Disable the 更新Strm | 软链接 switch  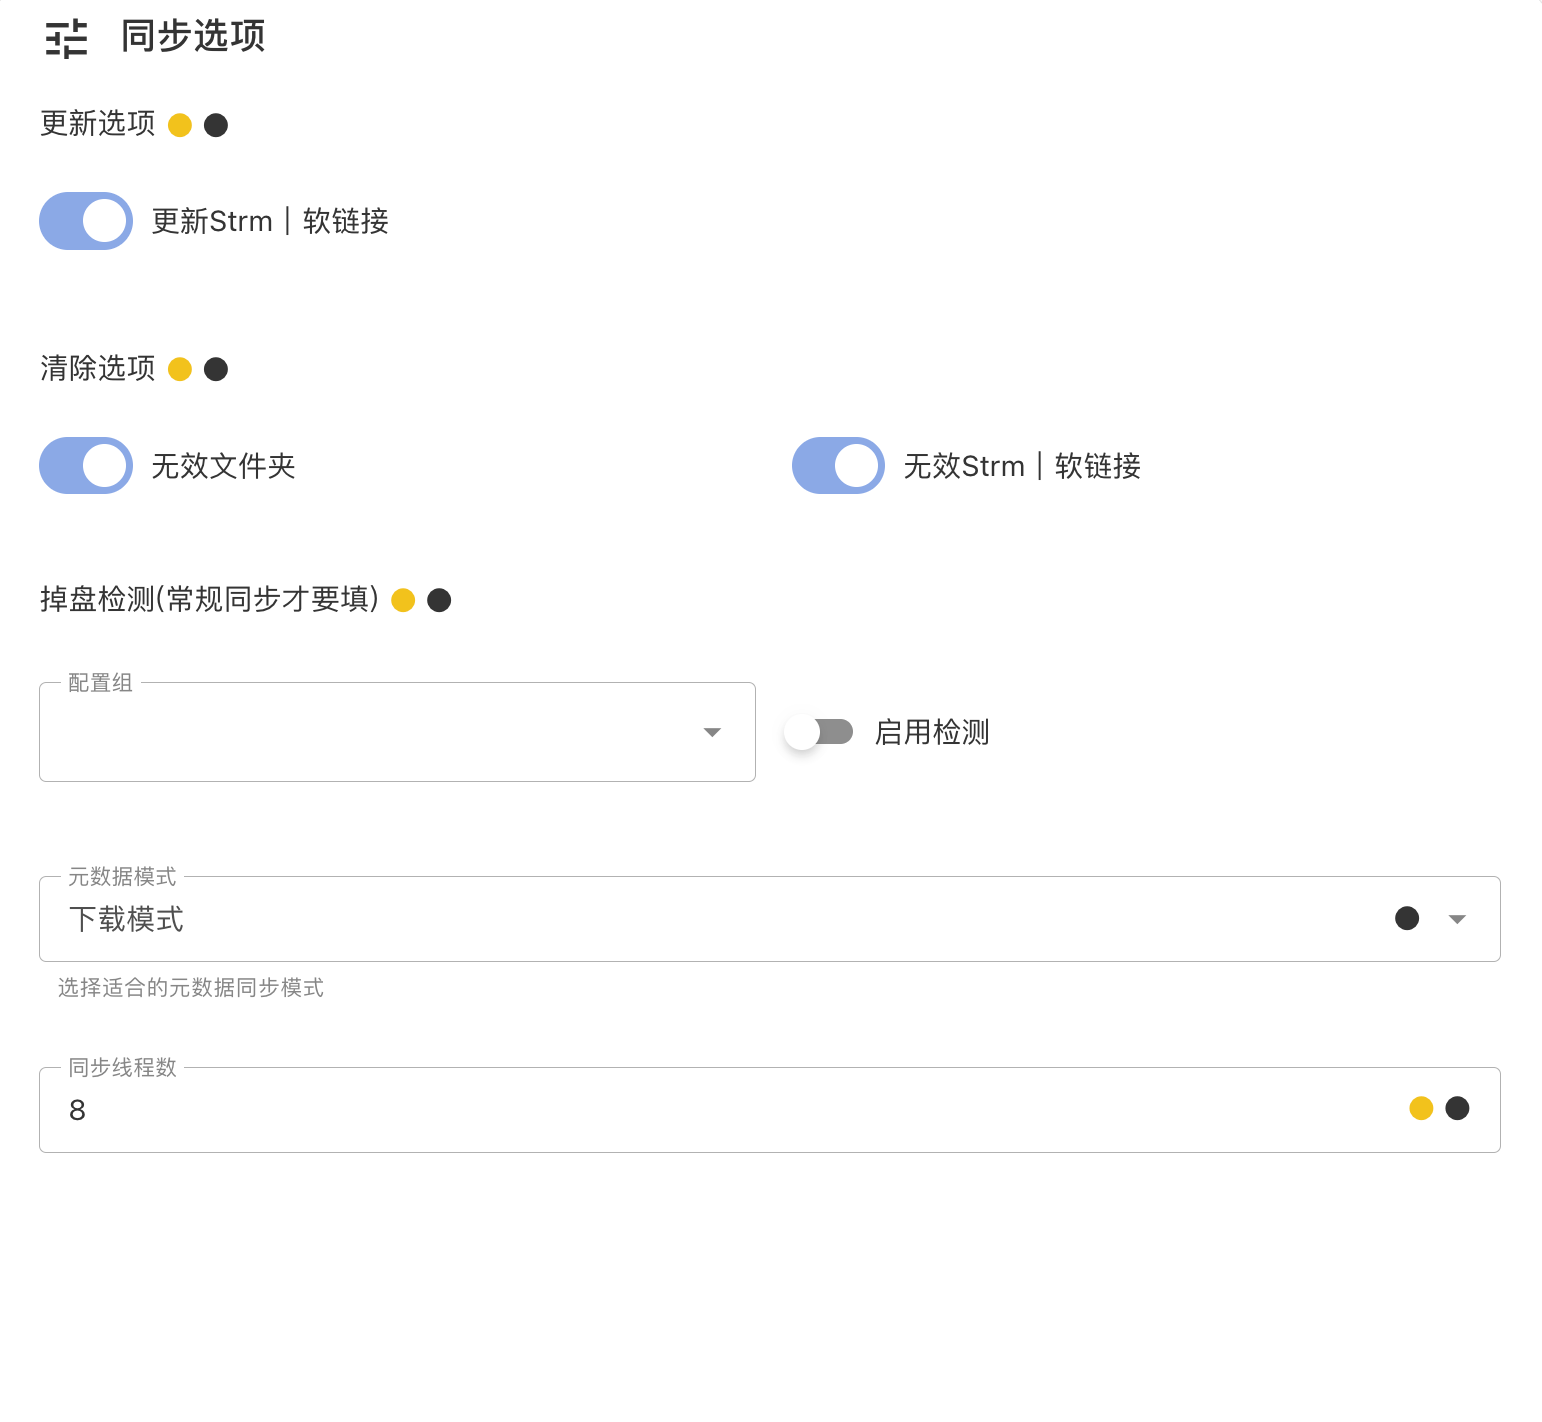(86, 221)
